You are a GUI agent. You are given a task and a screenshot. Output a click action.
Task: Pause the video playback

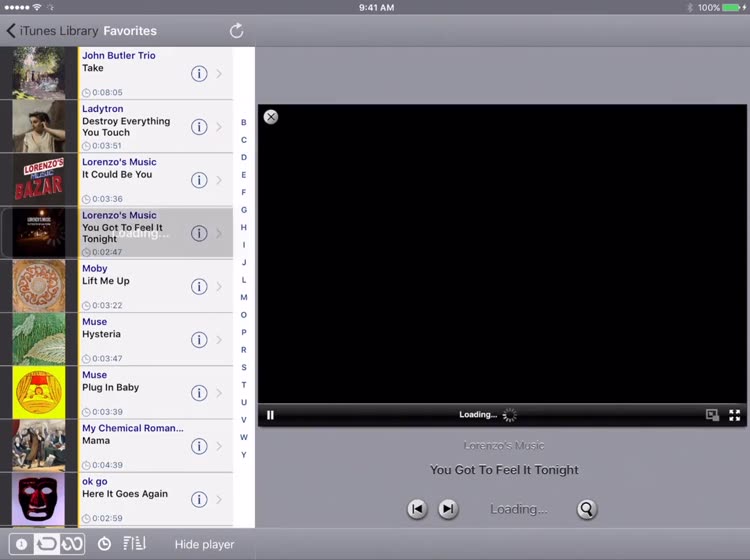270,415
